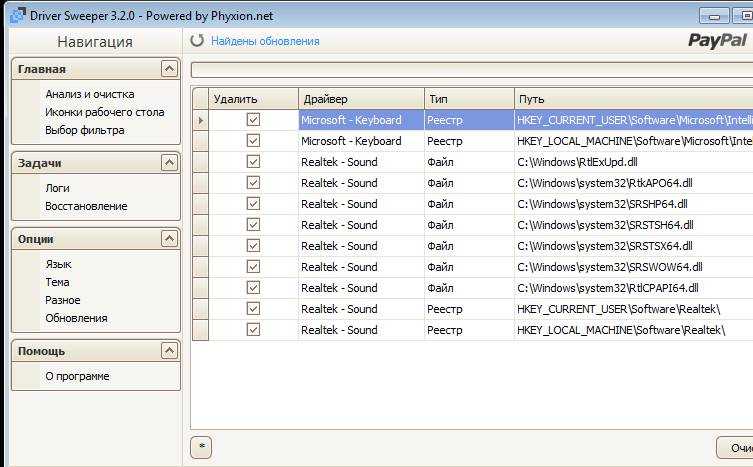Select path cell C:\Windows\system32\RtlCPAPI64.dll
753x467 pixels.
tap(634, 288)
